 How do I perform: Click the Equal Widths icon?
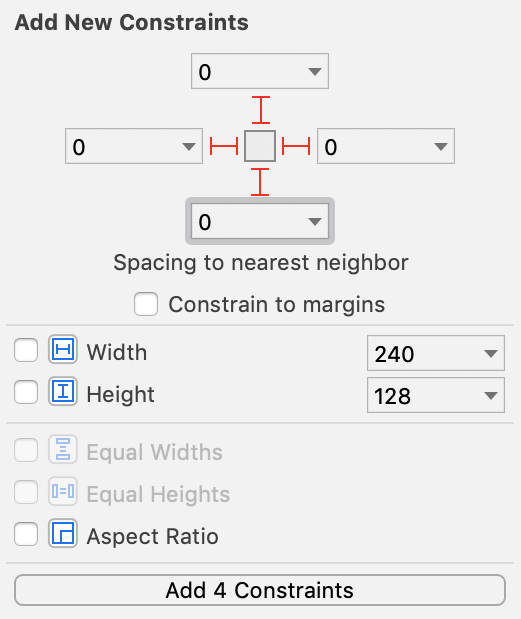pyautogui.click(x=63, y=449)
